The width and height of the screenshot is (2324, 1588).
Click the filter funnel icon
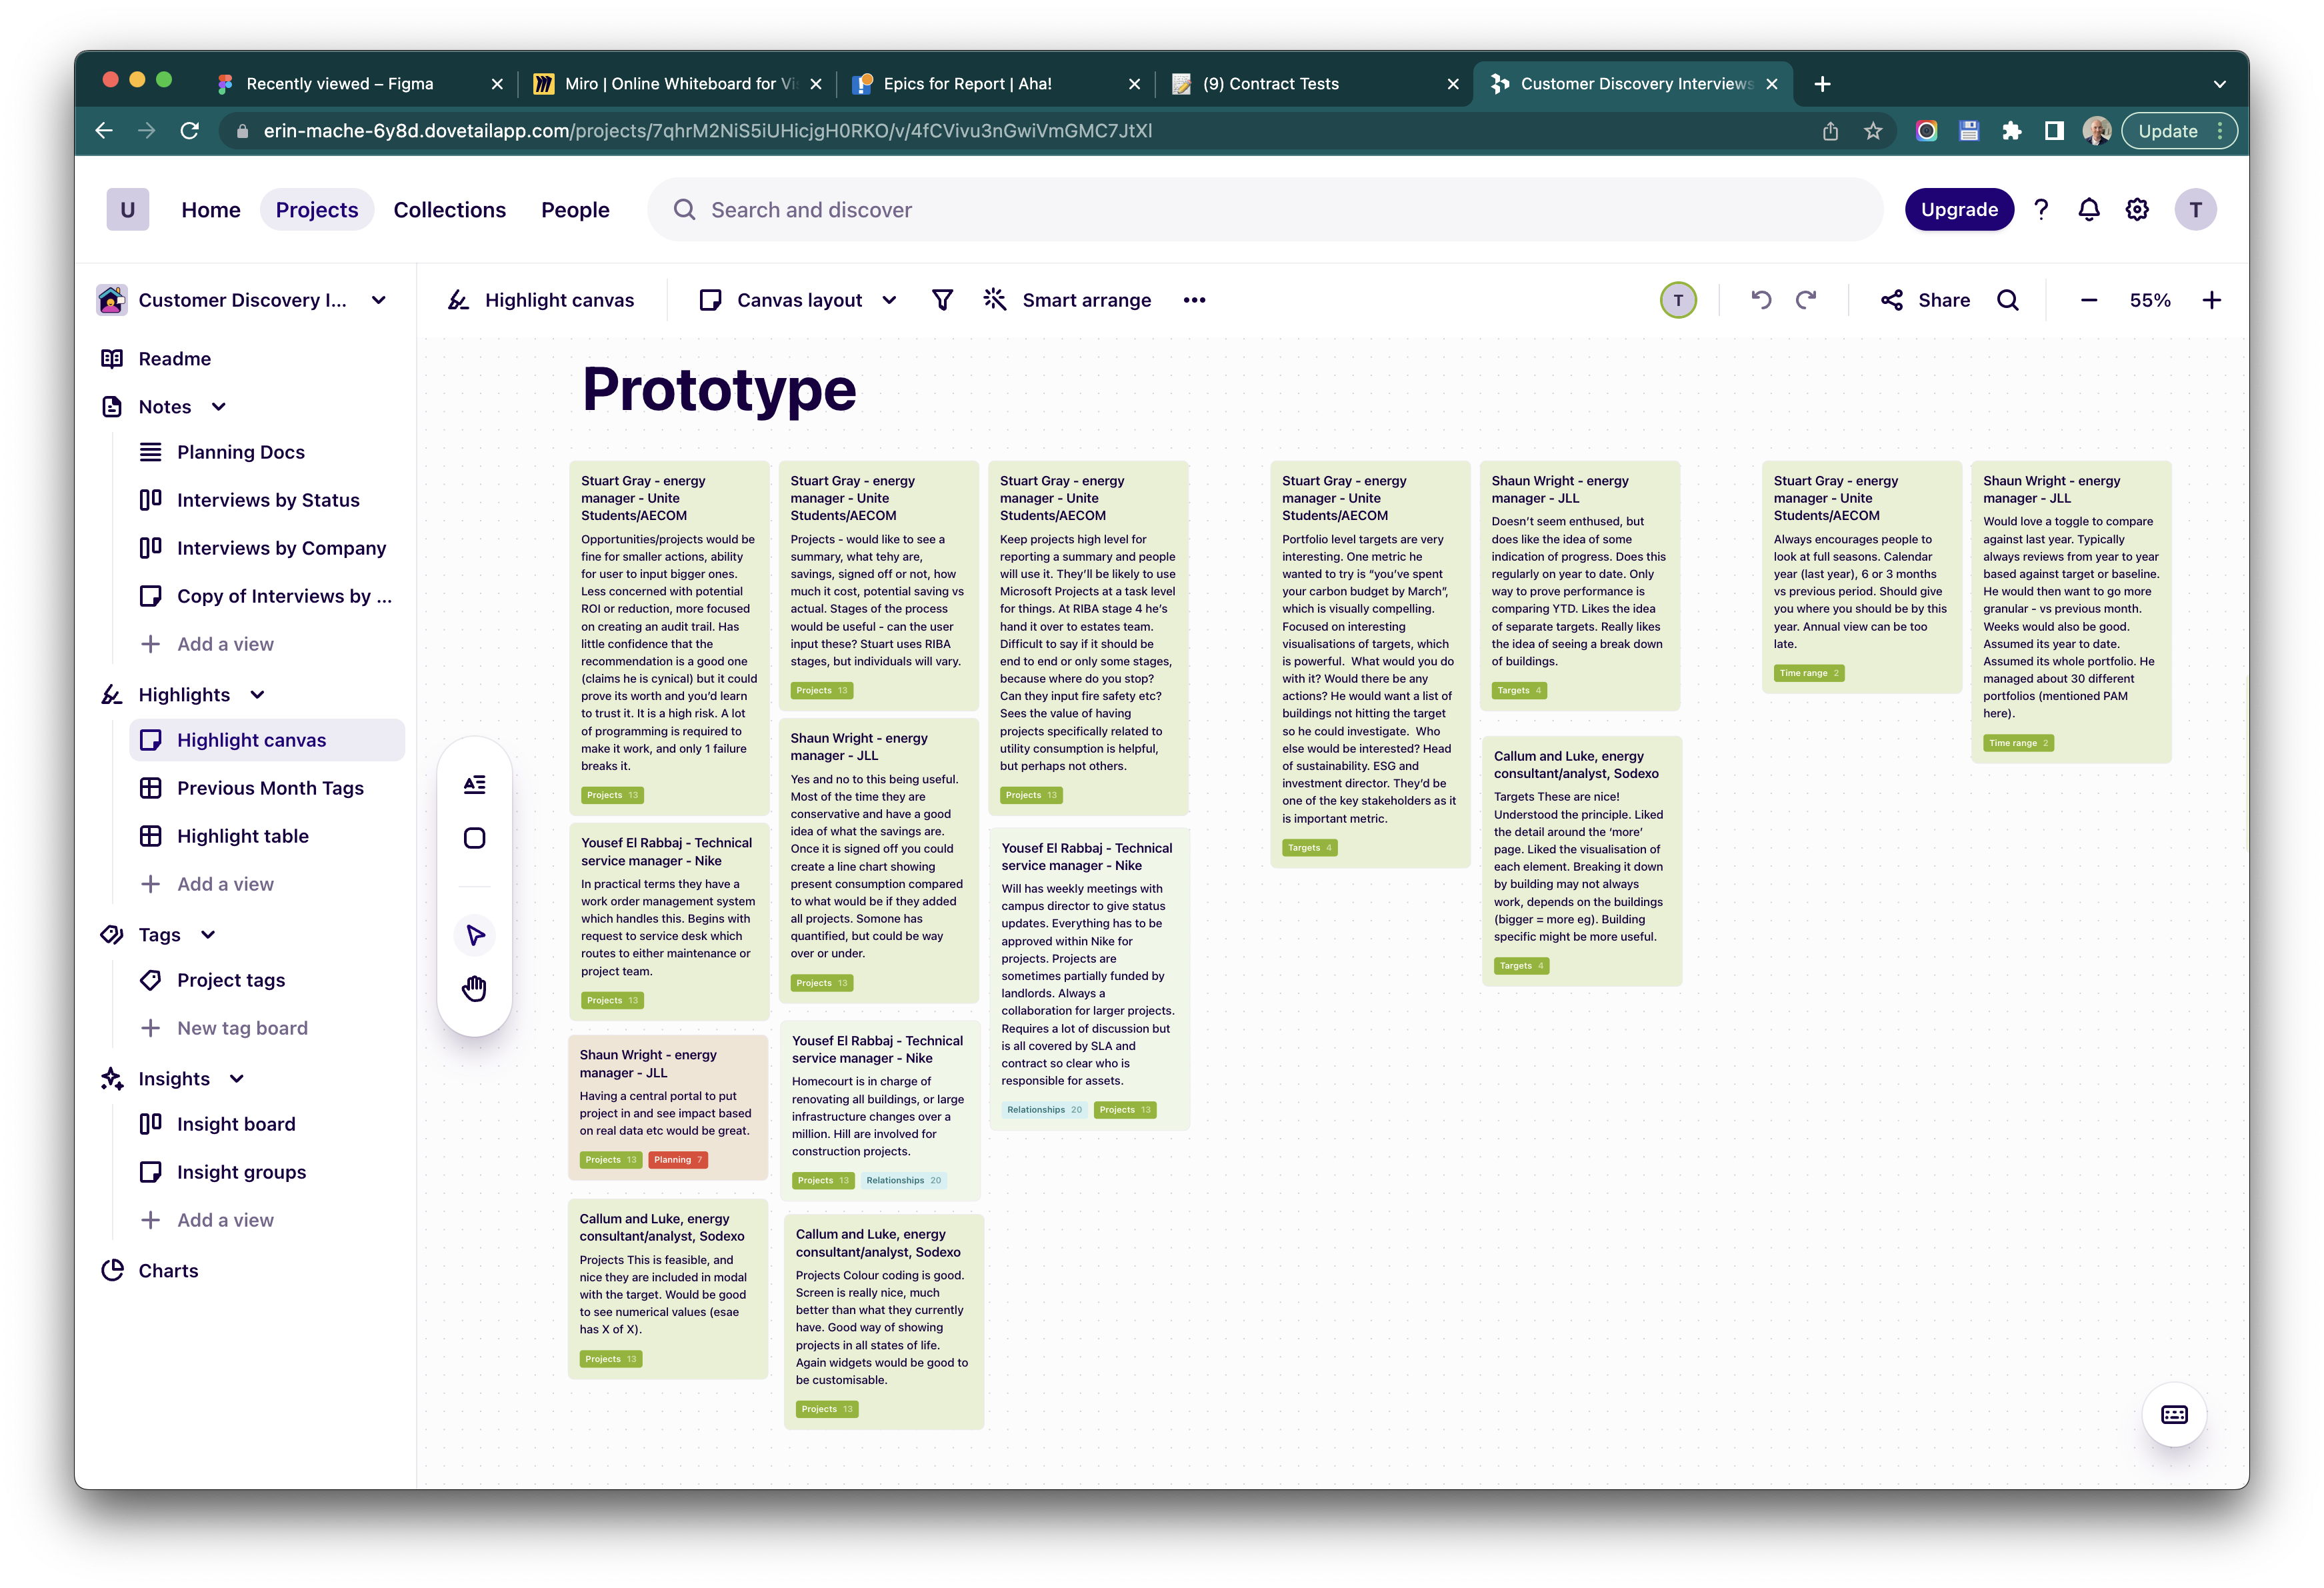coord(942,300)
